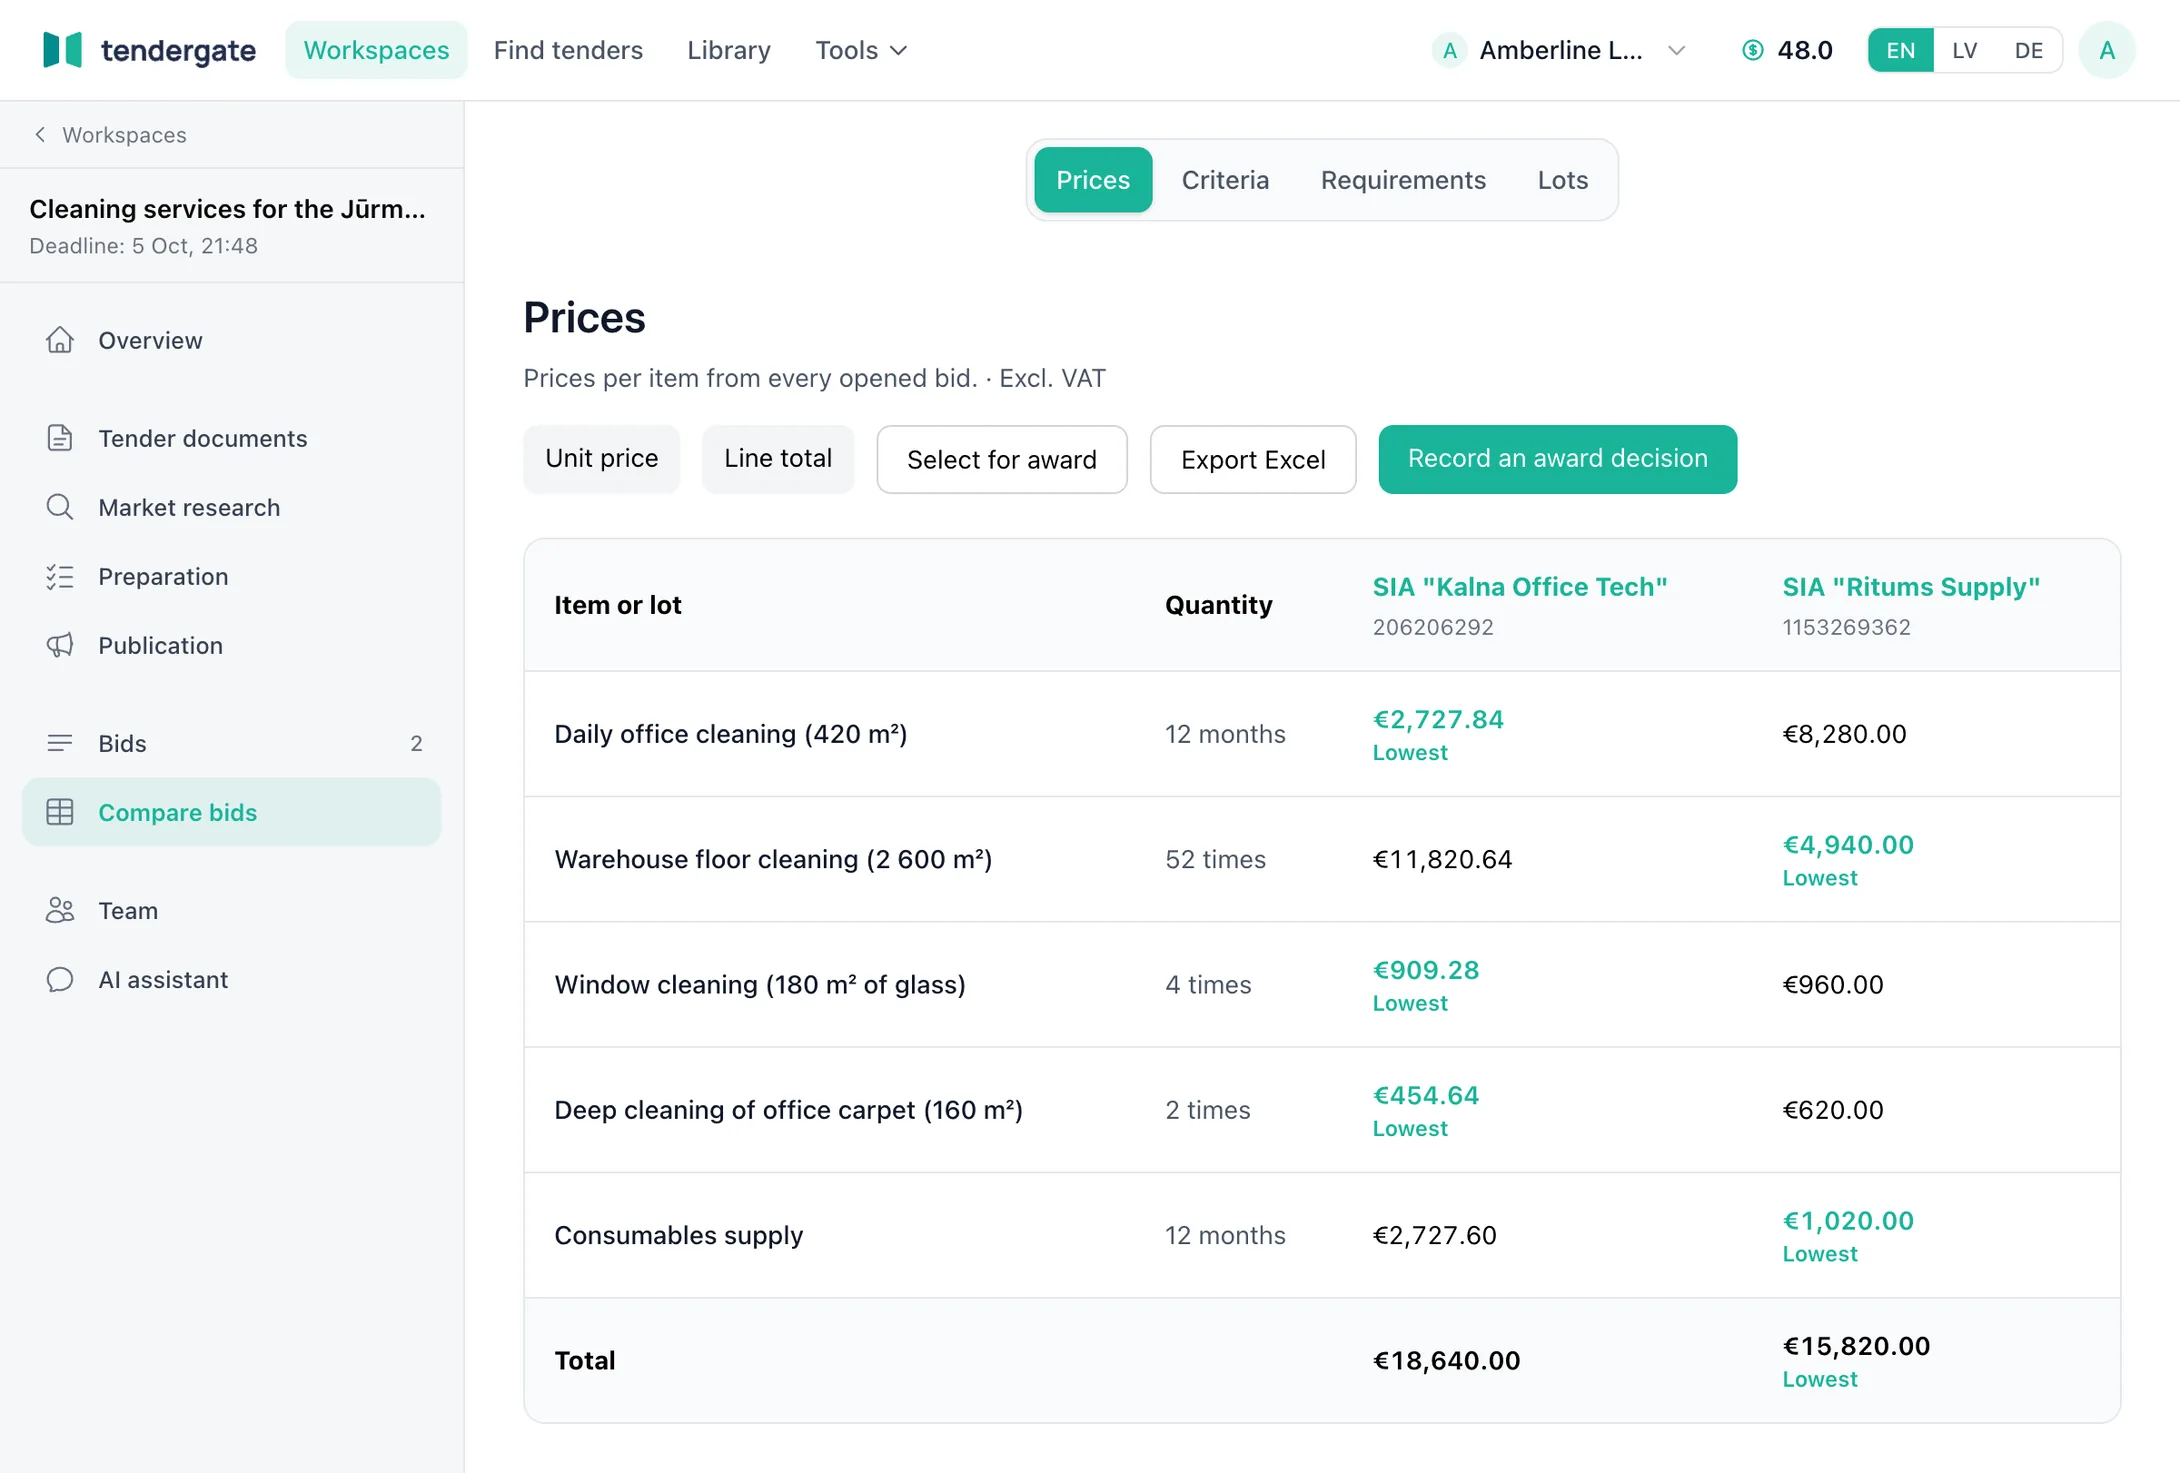Image resolution: width=2180 pixels, height=1473 pixels.
Task: Switch language to LV
Action: tap(1964, 50)
